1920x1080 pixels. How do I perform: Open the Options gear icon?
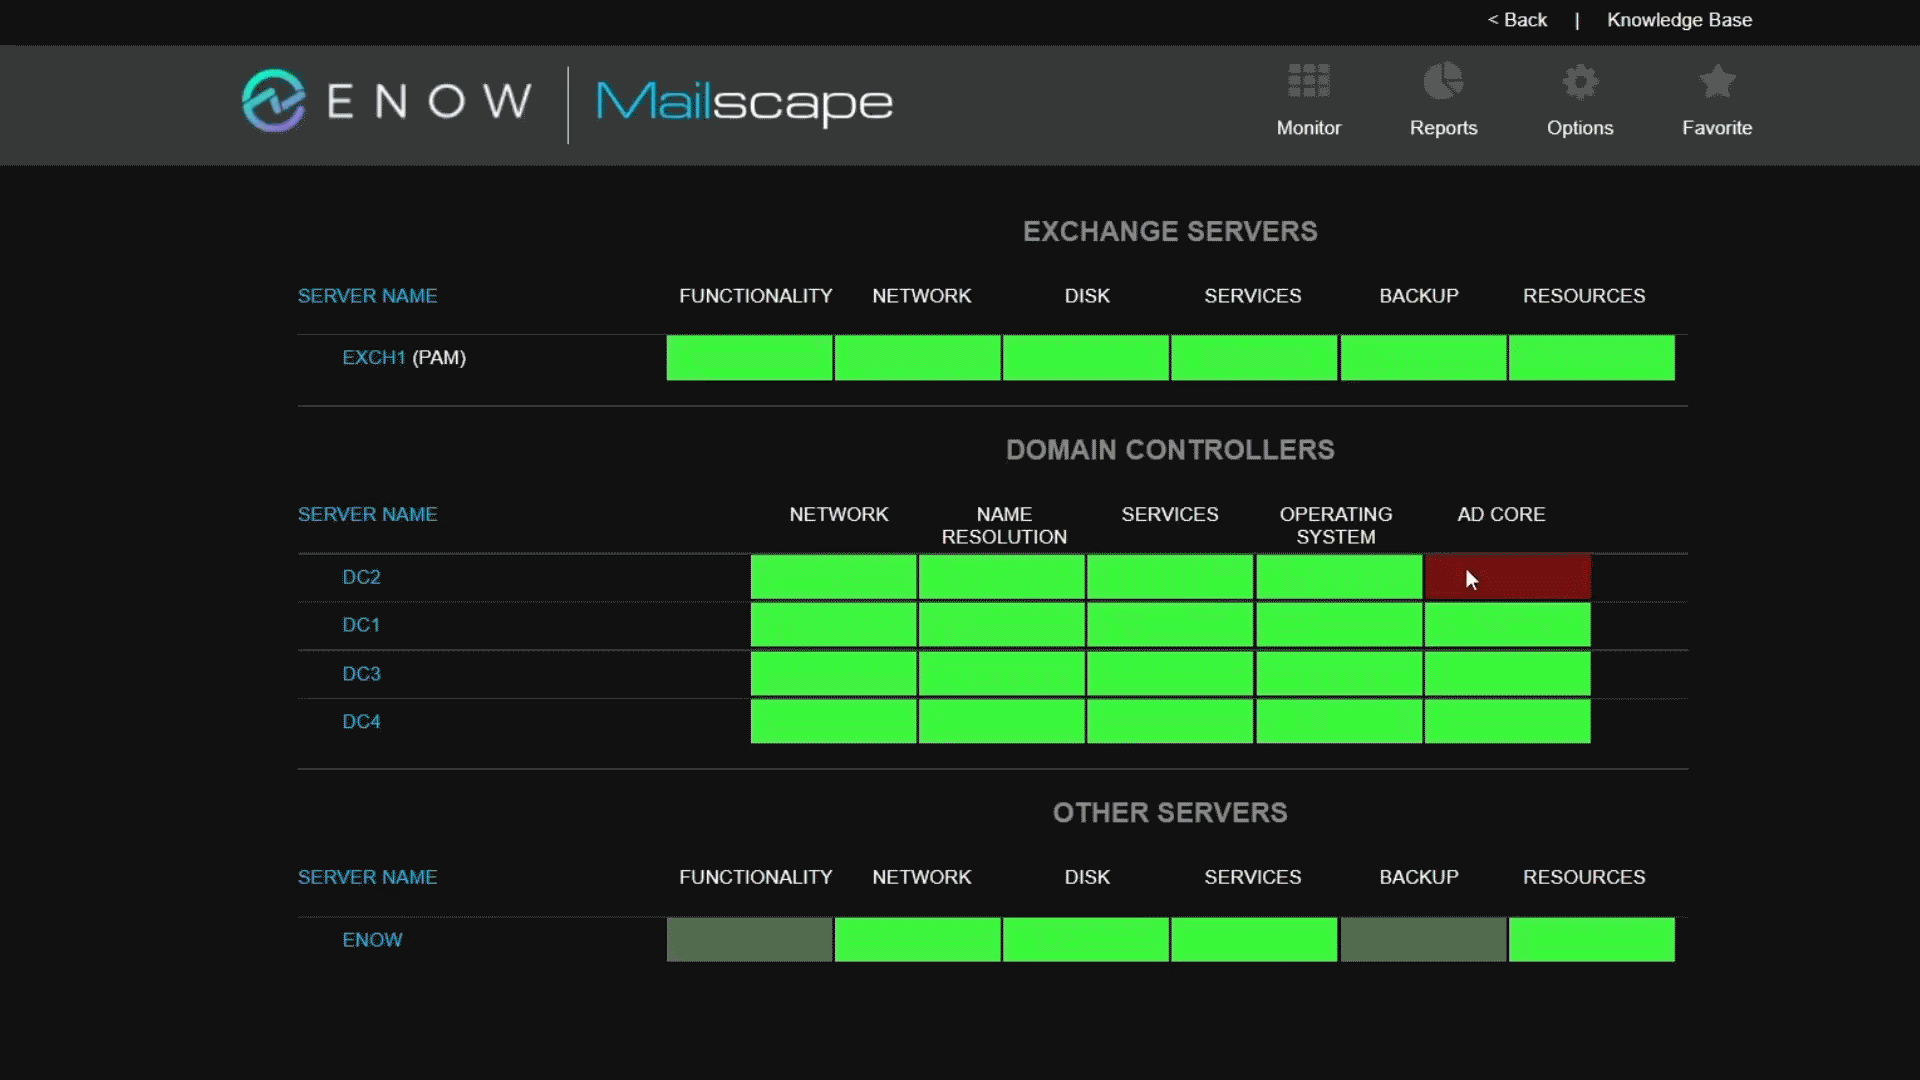point(1580,82)
